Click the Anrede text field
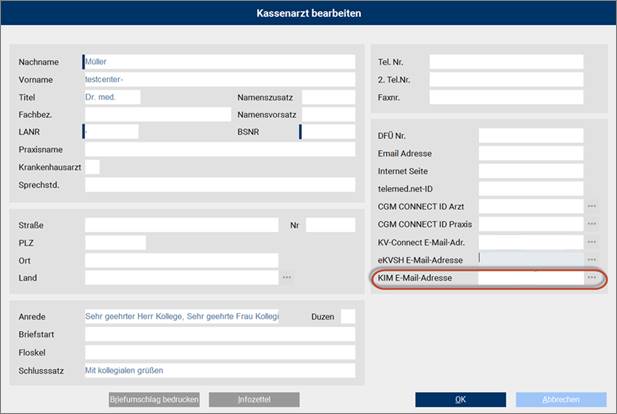 click(182, 316)
